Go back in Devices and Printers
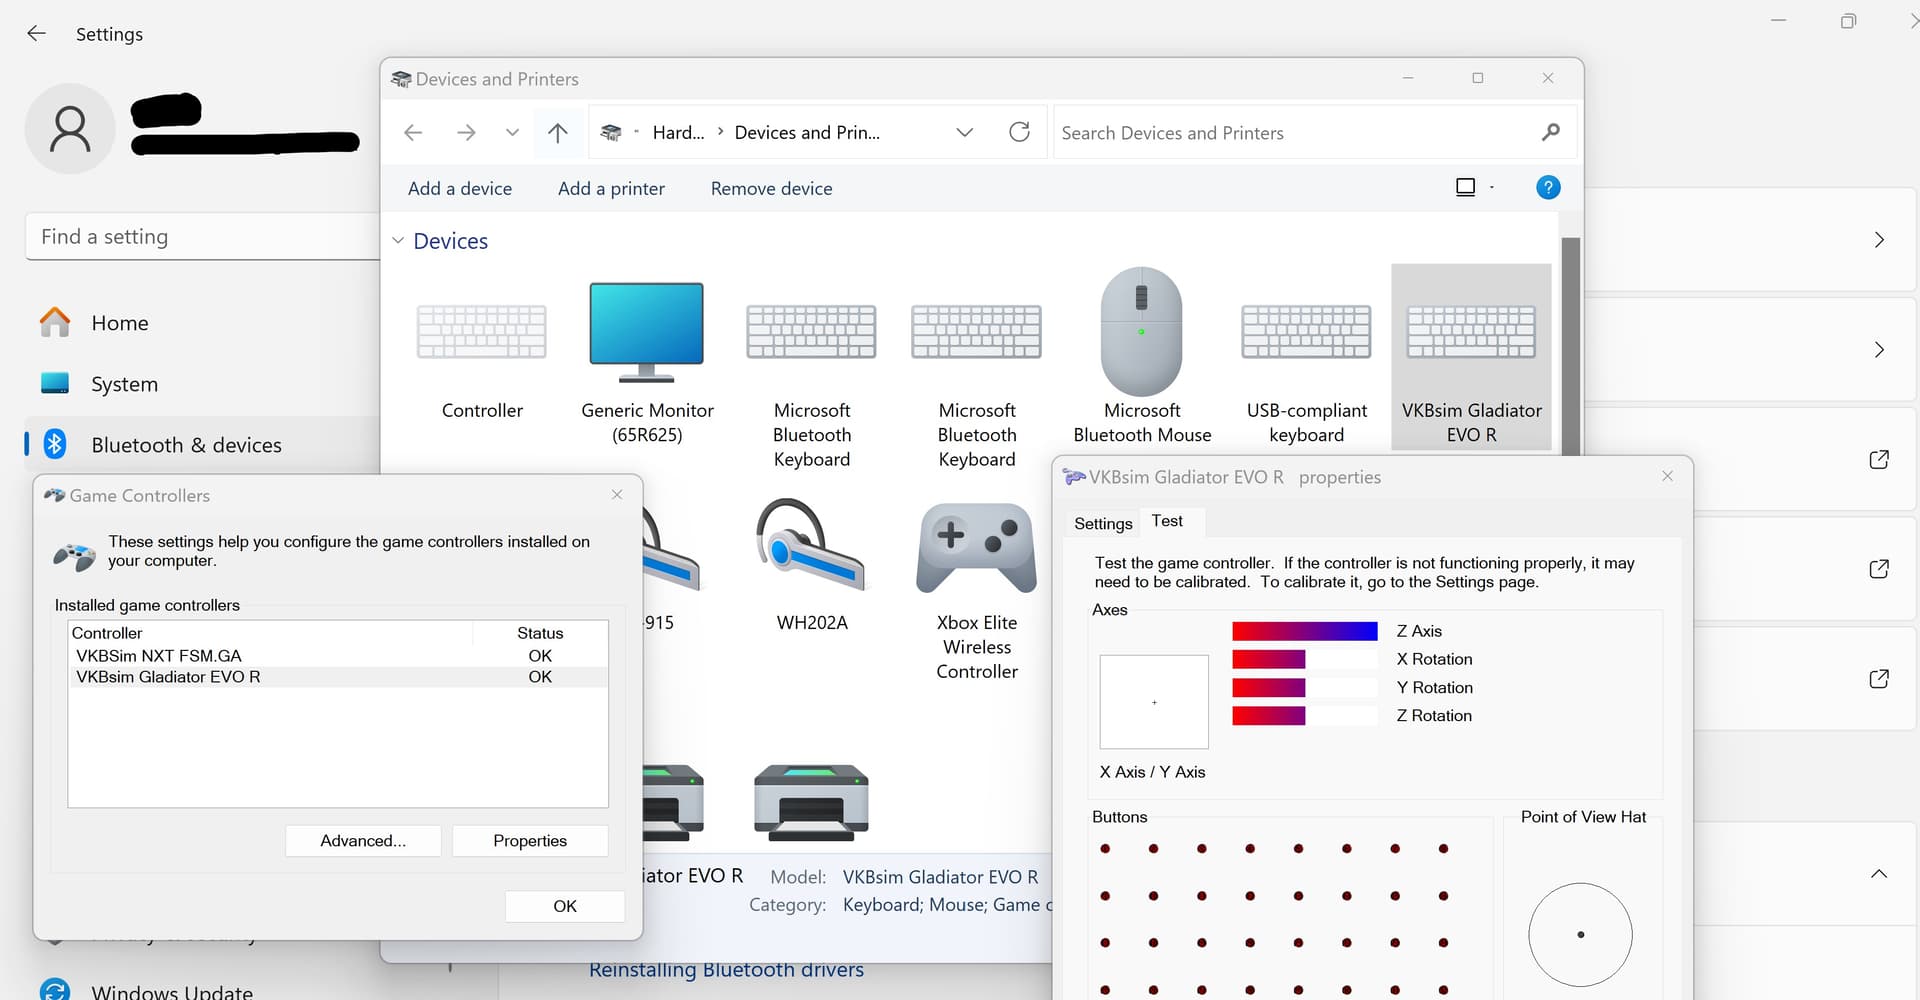 [x=413, y=132]
